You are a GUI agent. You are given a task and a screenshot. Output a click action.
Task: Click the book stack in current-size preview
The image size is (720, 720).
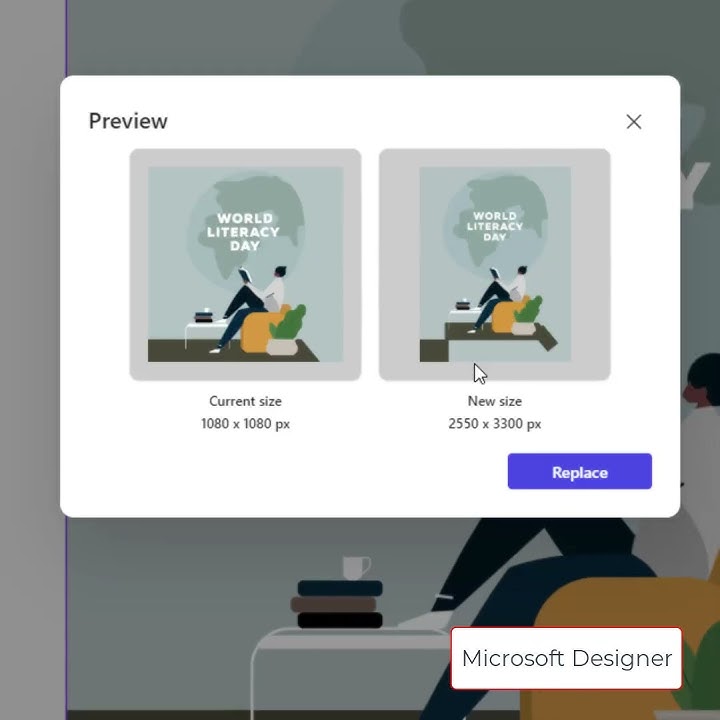(x=204, y=317)
